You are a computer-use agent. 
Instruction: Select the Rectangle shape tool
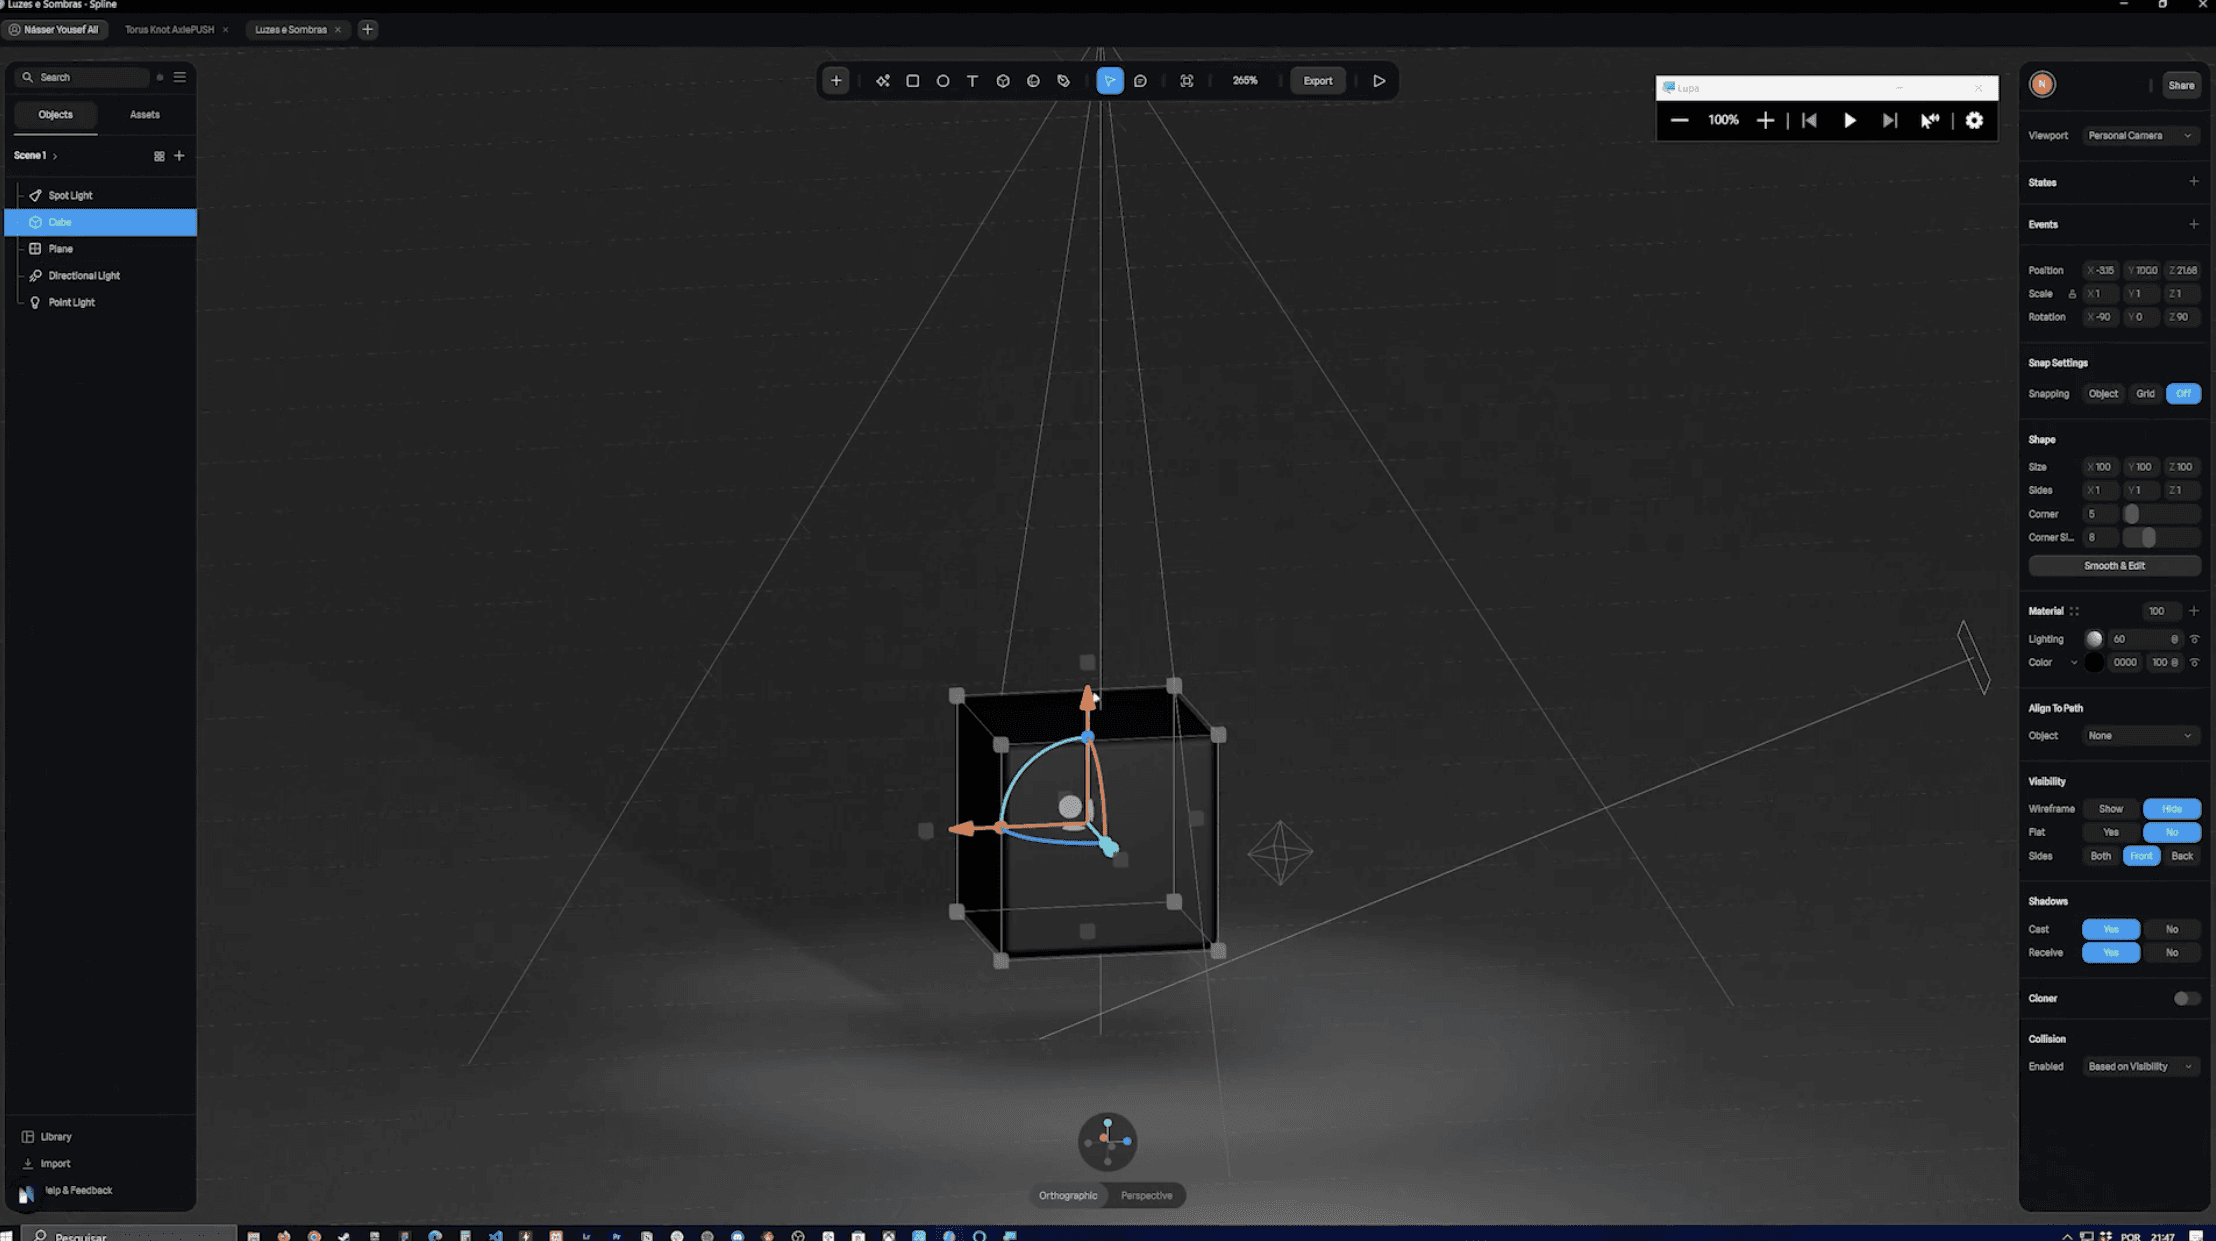click(x=912, y=81)
